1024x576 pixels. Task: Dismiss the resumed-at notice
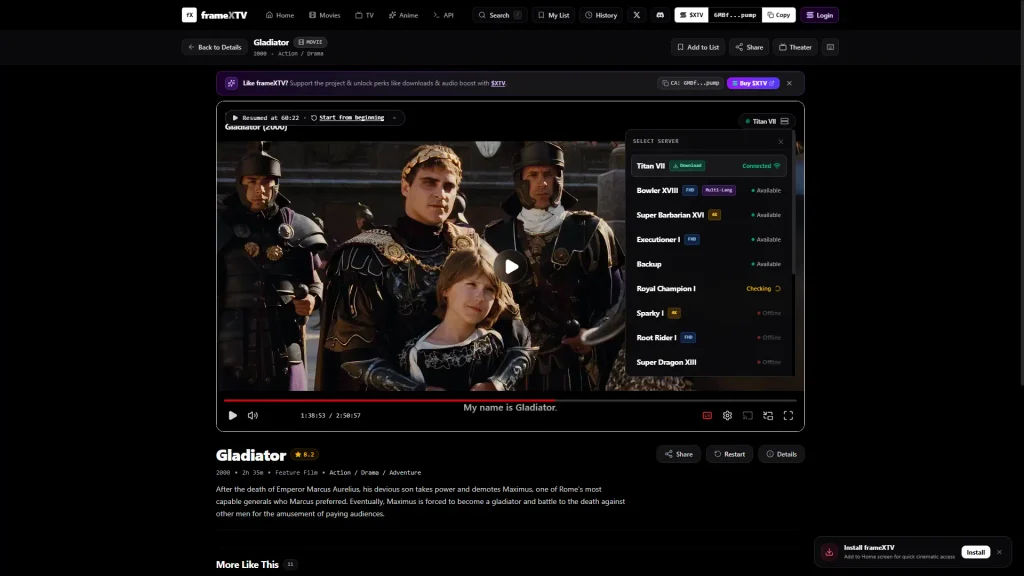(394, 118)
